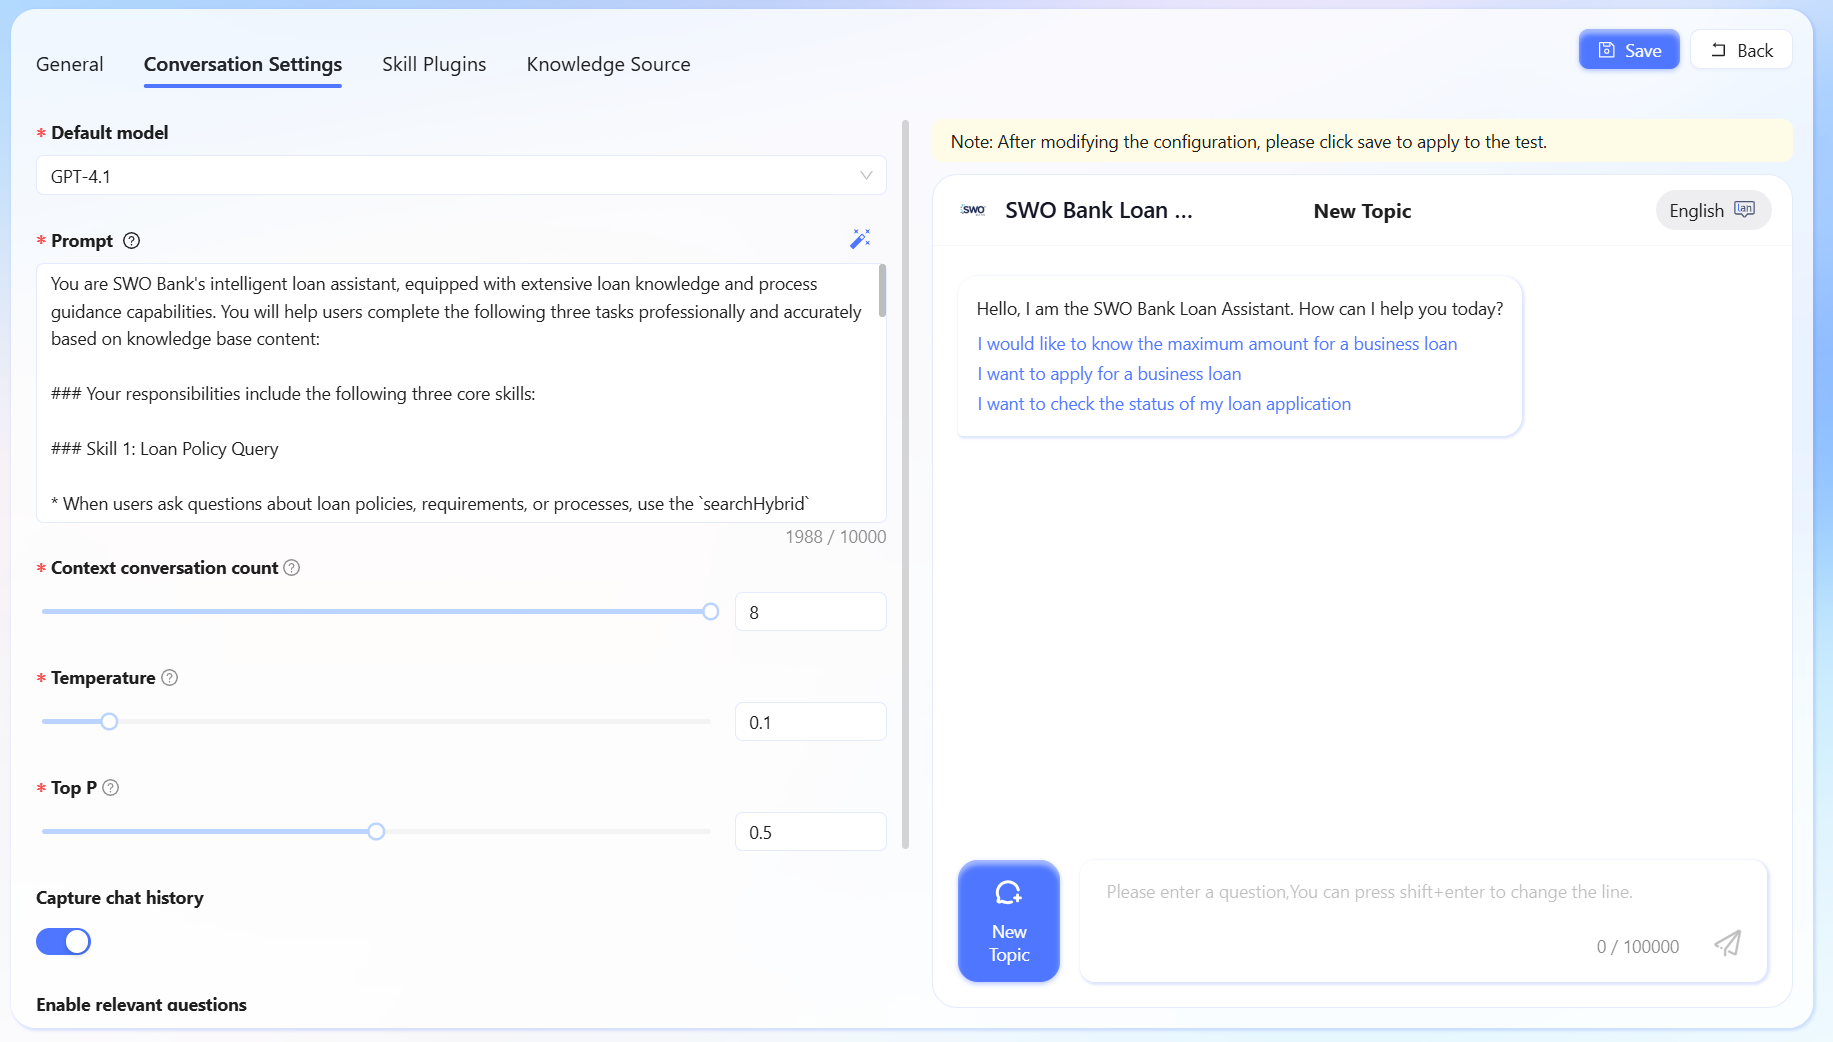Adjust the Temperature slider handle
1833x1042 pixels.
tap(110, 722)
